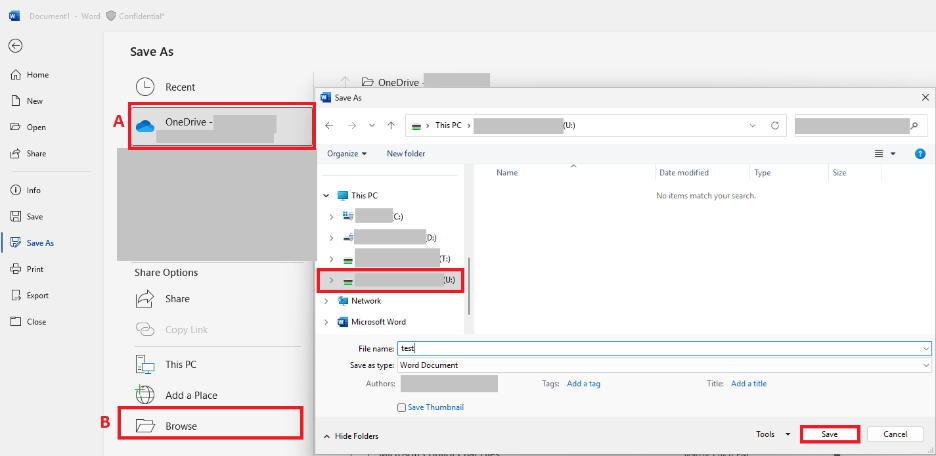Expand the C: drive node
This screenshot has width=936, height=456.
[331, 217]
